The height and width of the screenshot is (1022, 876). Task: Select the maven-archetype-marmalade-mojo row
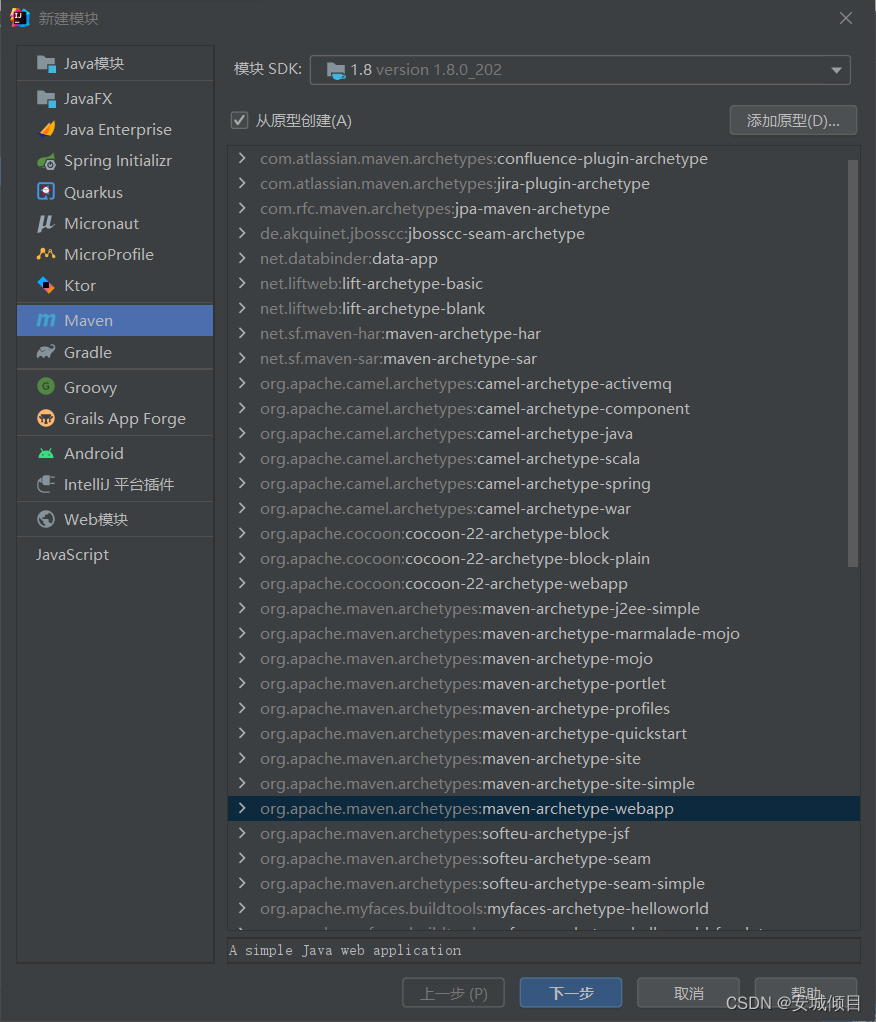point(544,634)
